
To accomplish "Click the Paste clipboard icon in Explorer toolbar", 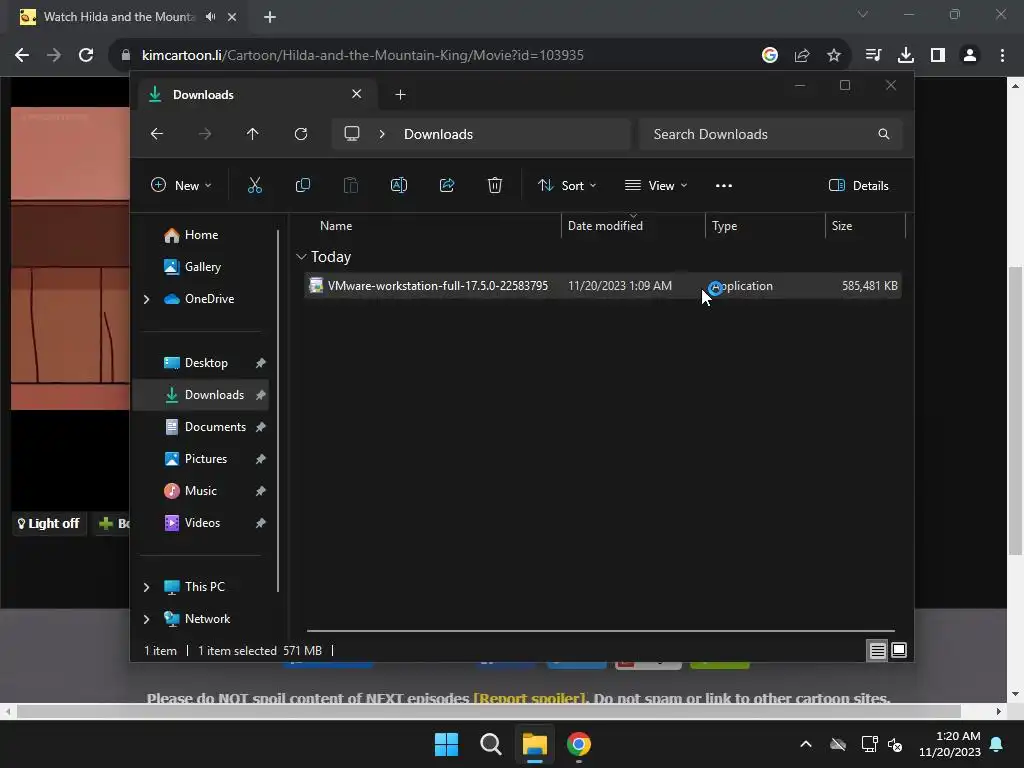I will tap(351, 185).
